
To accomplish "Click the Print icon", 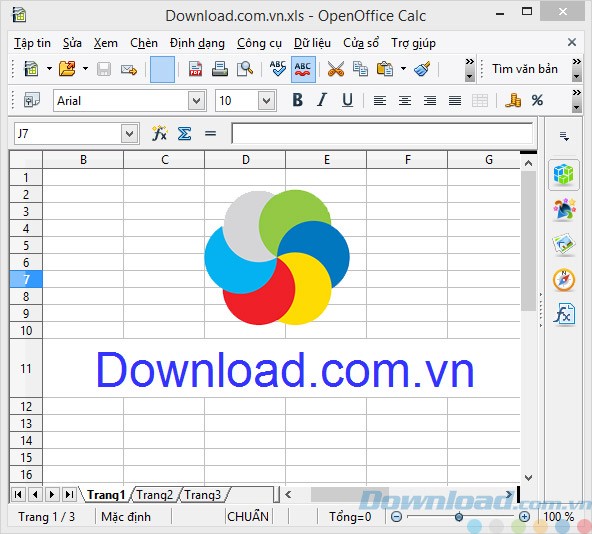I will pos(220,69).
